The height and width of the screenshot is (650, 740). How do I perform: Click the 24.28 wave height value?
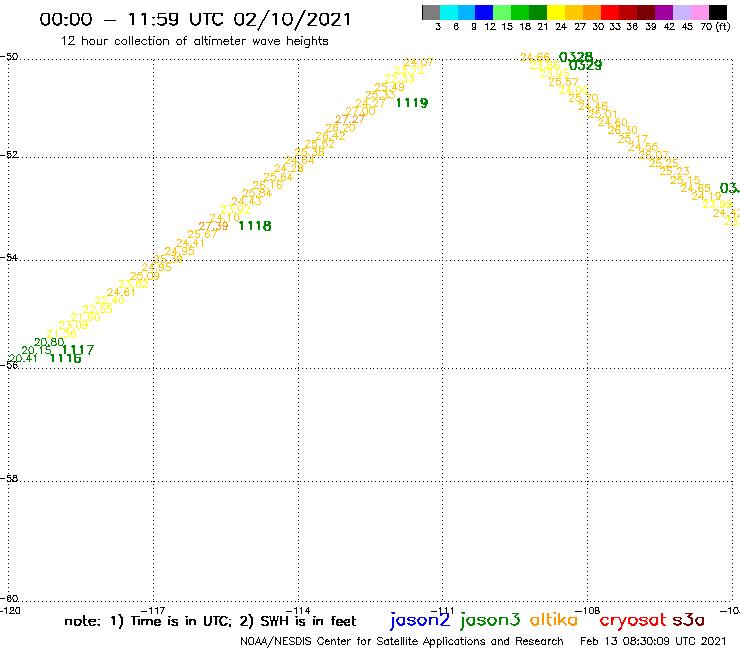[x=288, y=169]
